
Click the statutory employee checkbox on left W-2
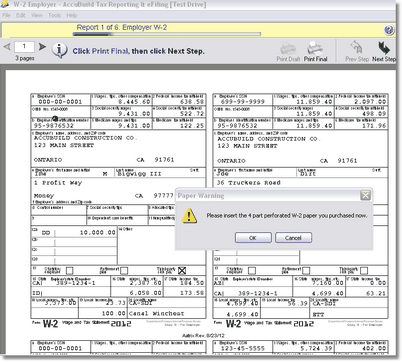click(69, 270)
